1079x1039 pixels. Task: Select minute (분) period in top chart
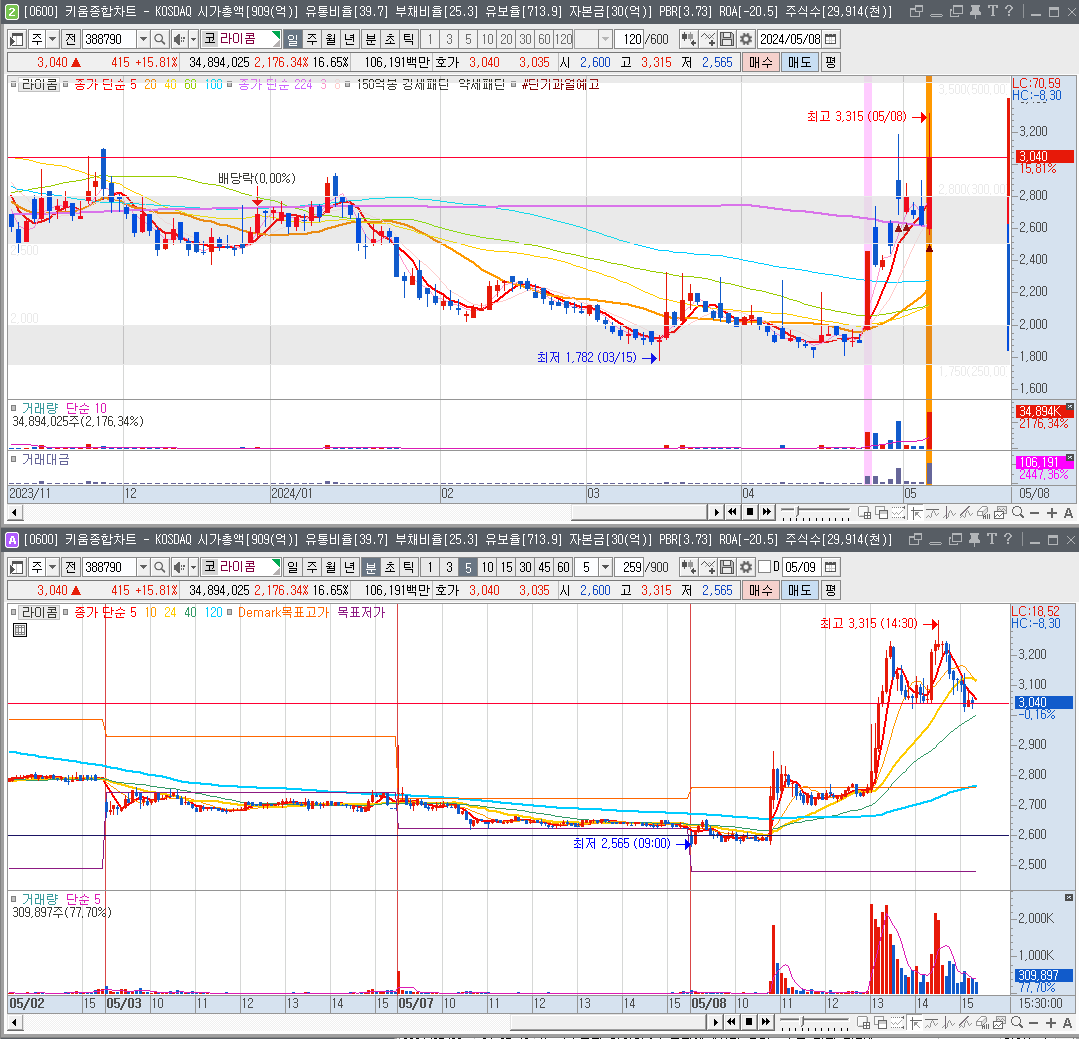[x=370, y=39]
